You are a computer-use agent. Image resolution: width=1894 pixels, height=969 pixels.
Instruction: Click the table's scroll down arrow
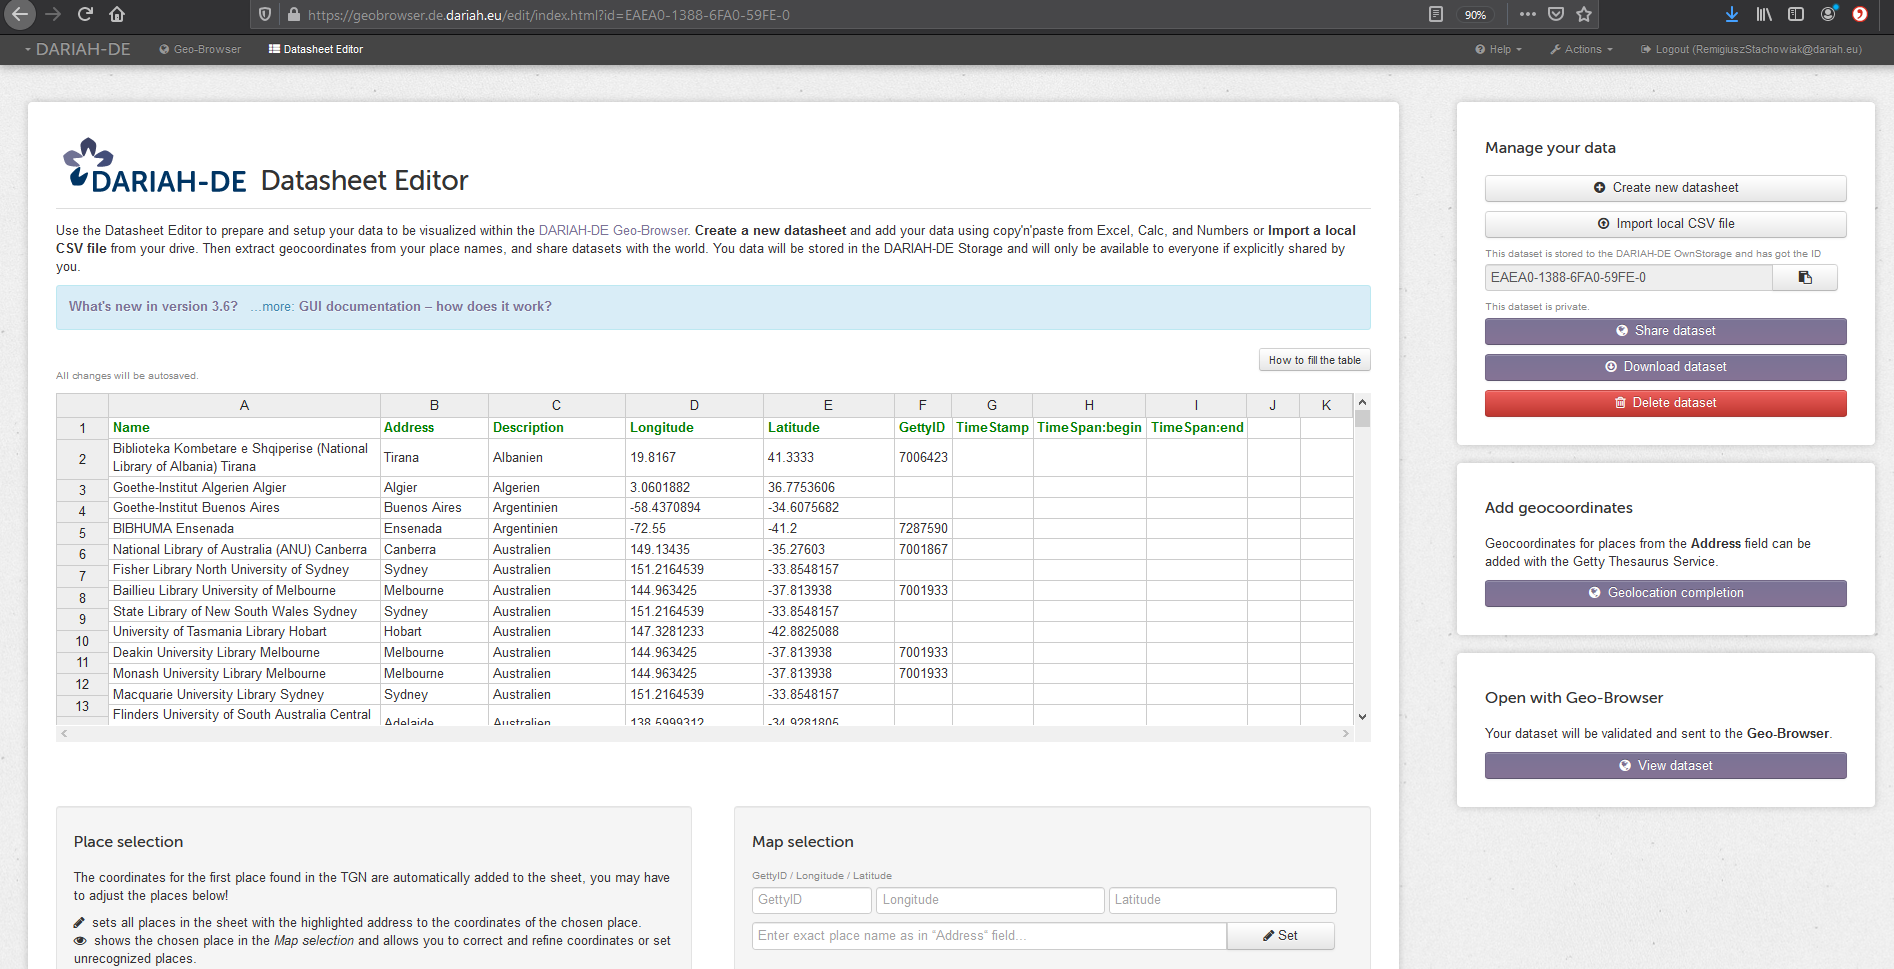1362,717
